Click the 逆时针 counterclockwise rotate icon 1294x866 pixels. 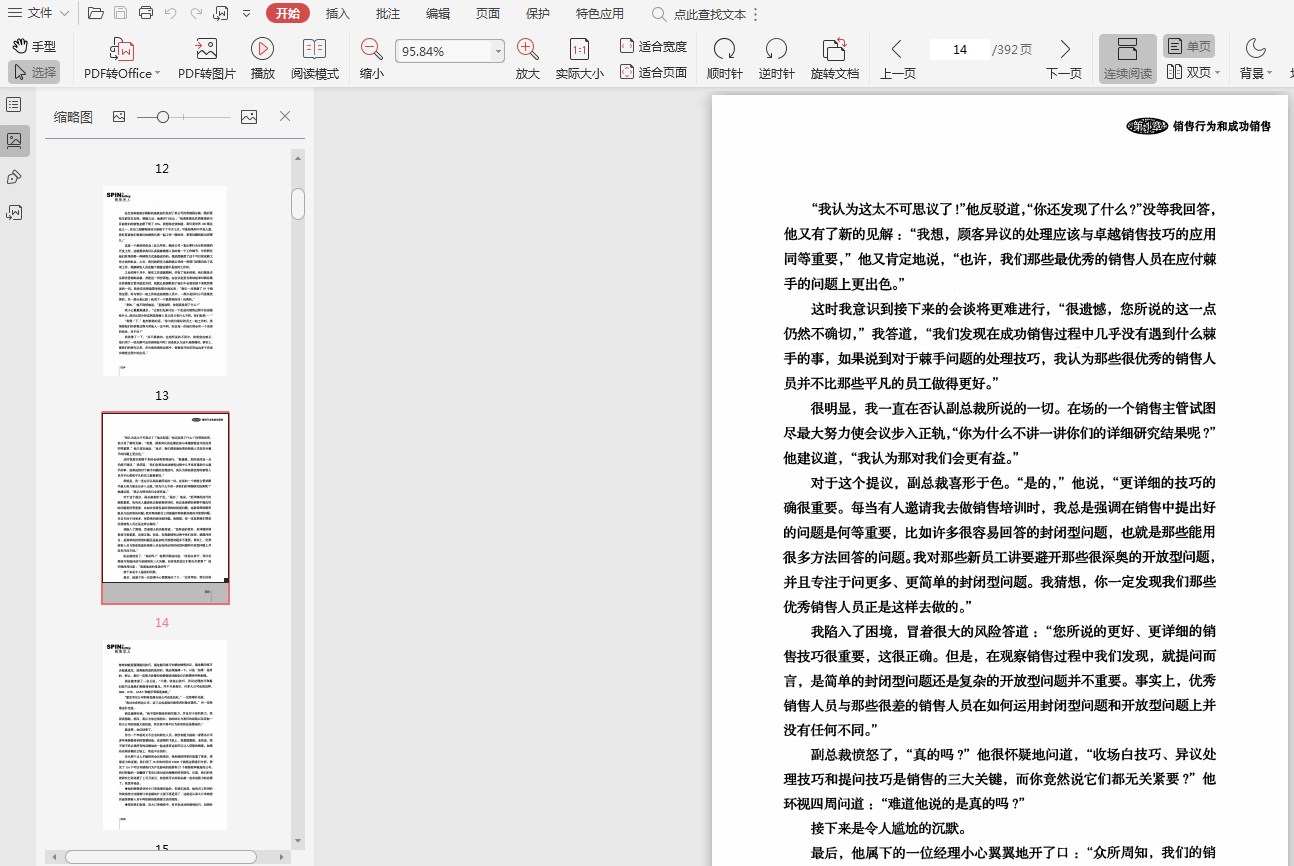coord(776,49)
